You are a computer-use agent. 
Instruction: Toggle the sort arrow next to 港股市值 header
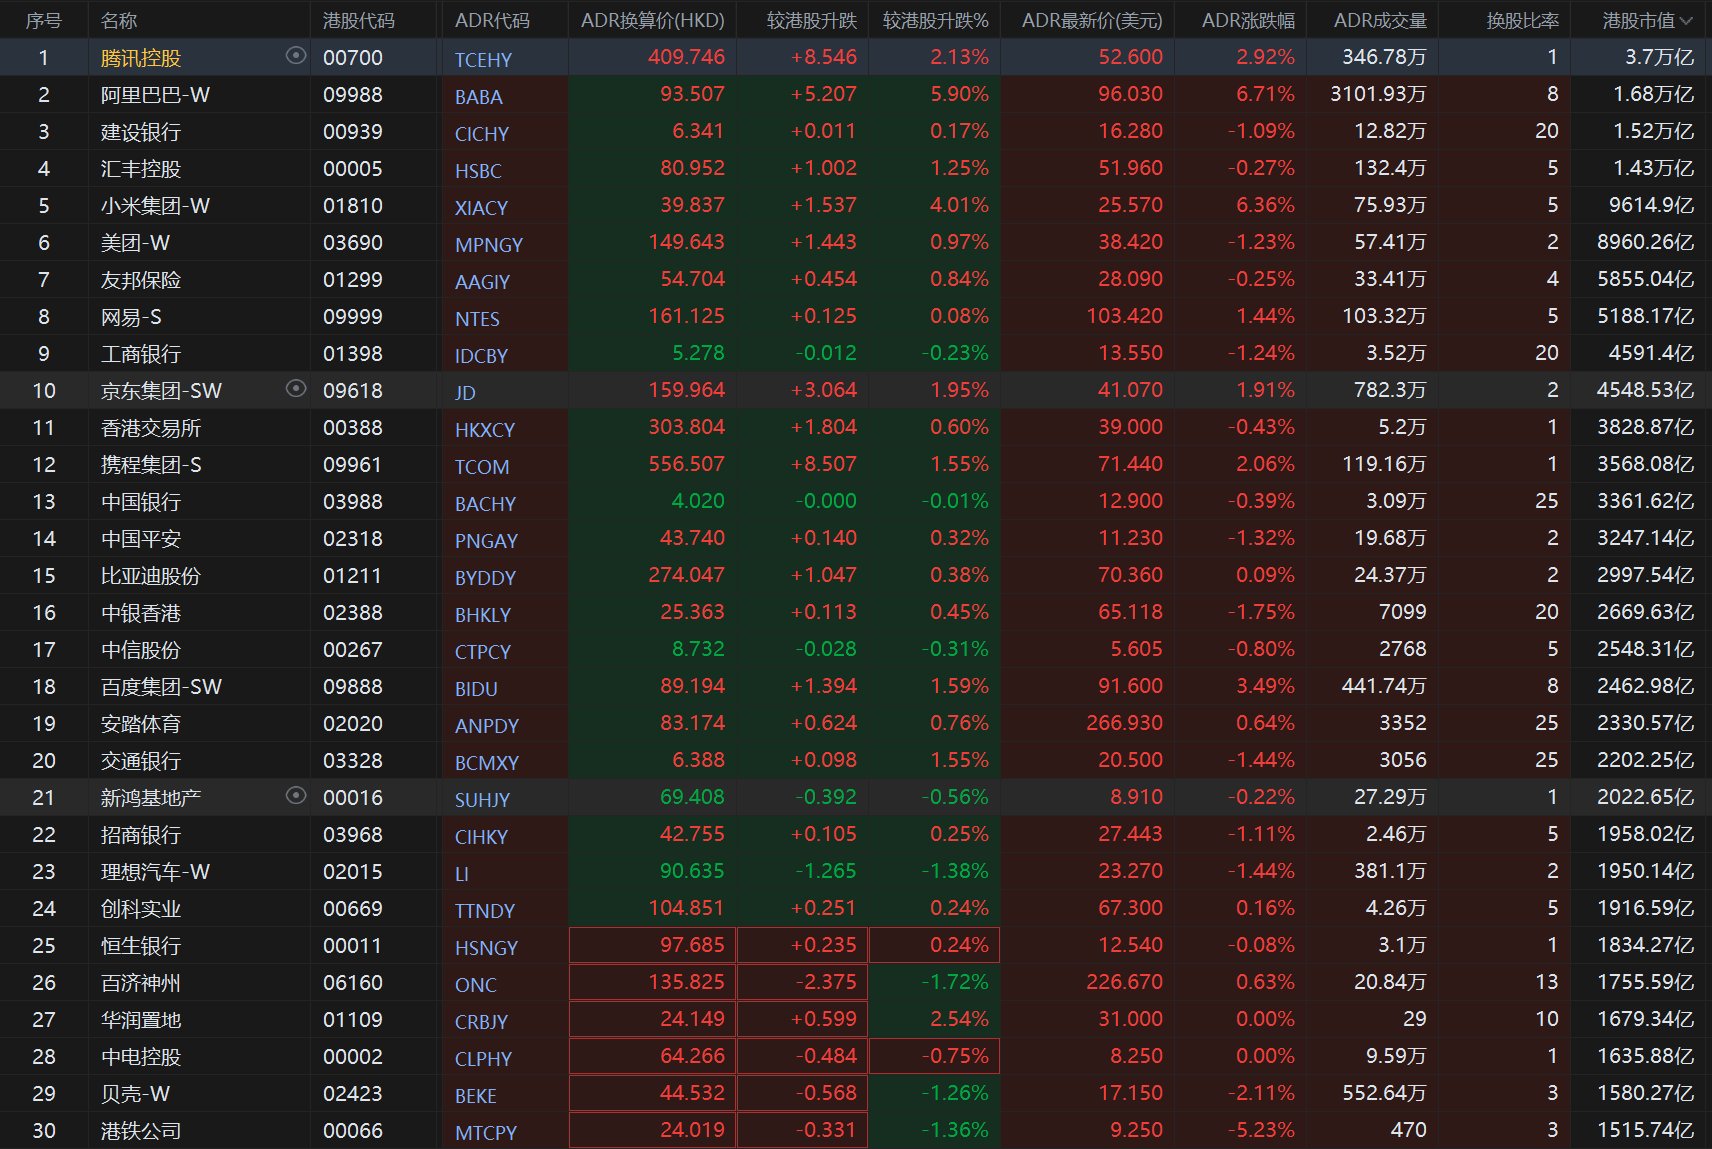[x=1687, y=20]
